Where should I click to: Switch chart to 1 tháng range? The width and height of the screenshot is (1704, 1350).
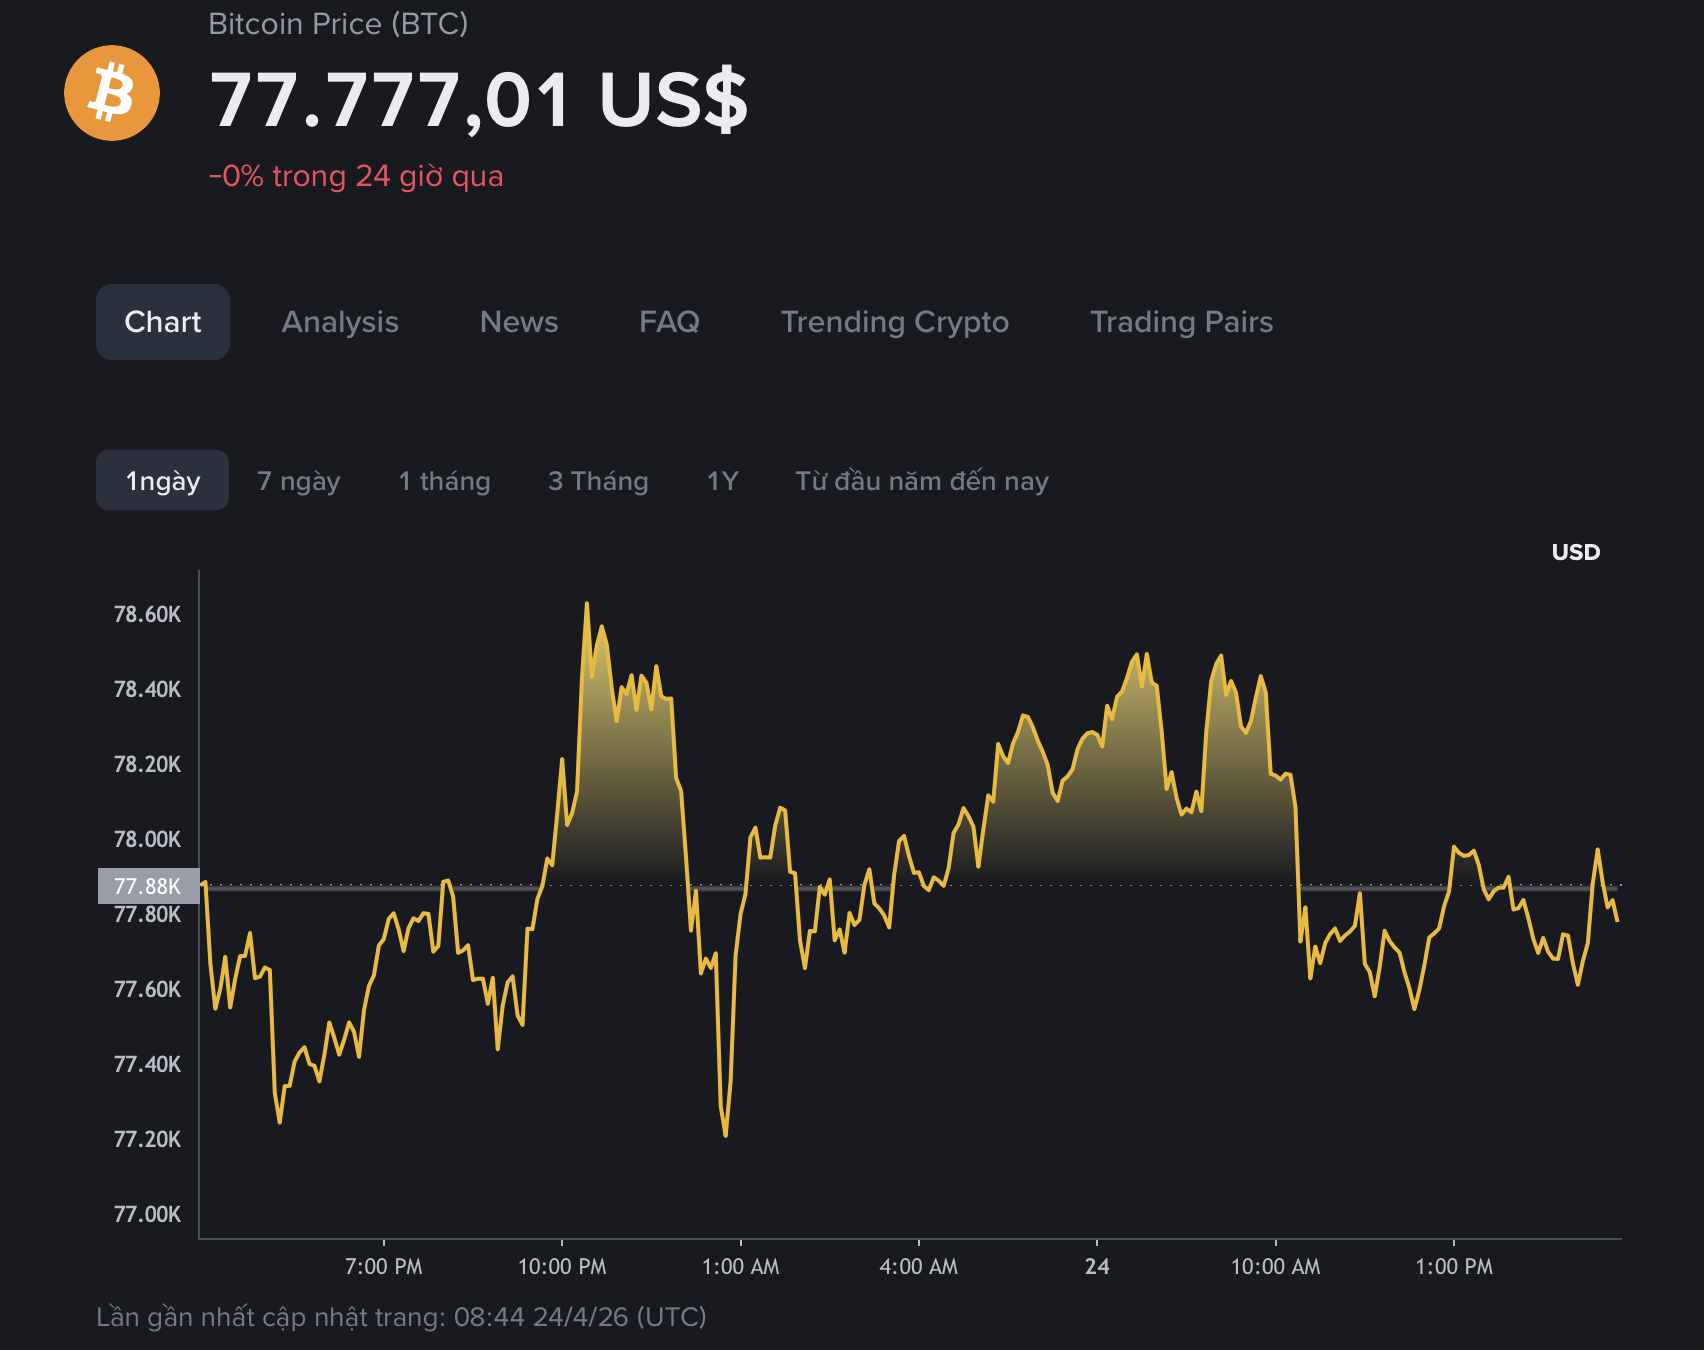pos(443,480)
